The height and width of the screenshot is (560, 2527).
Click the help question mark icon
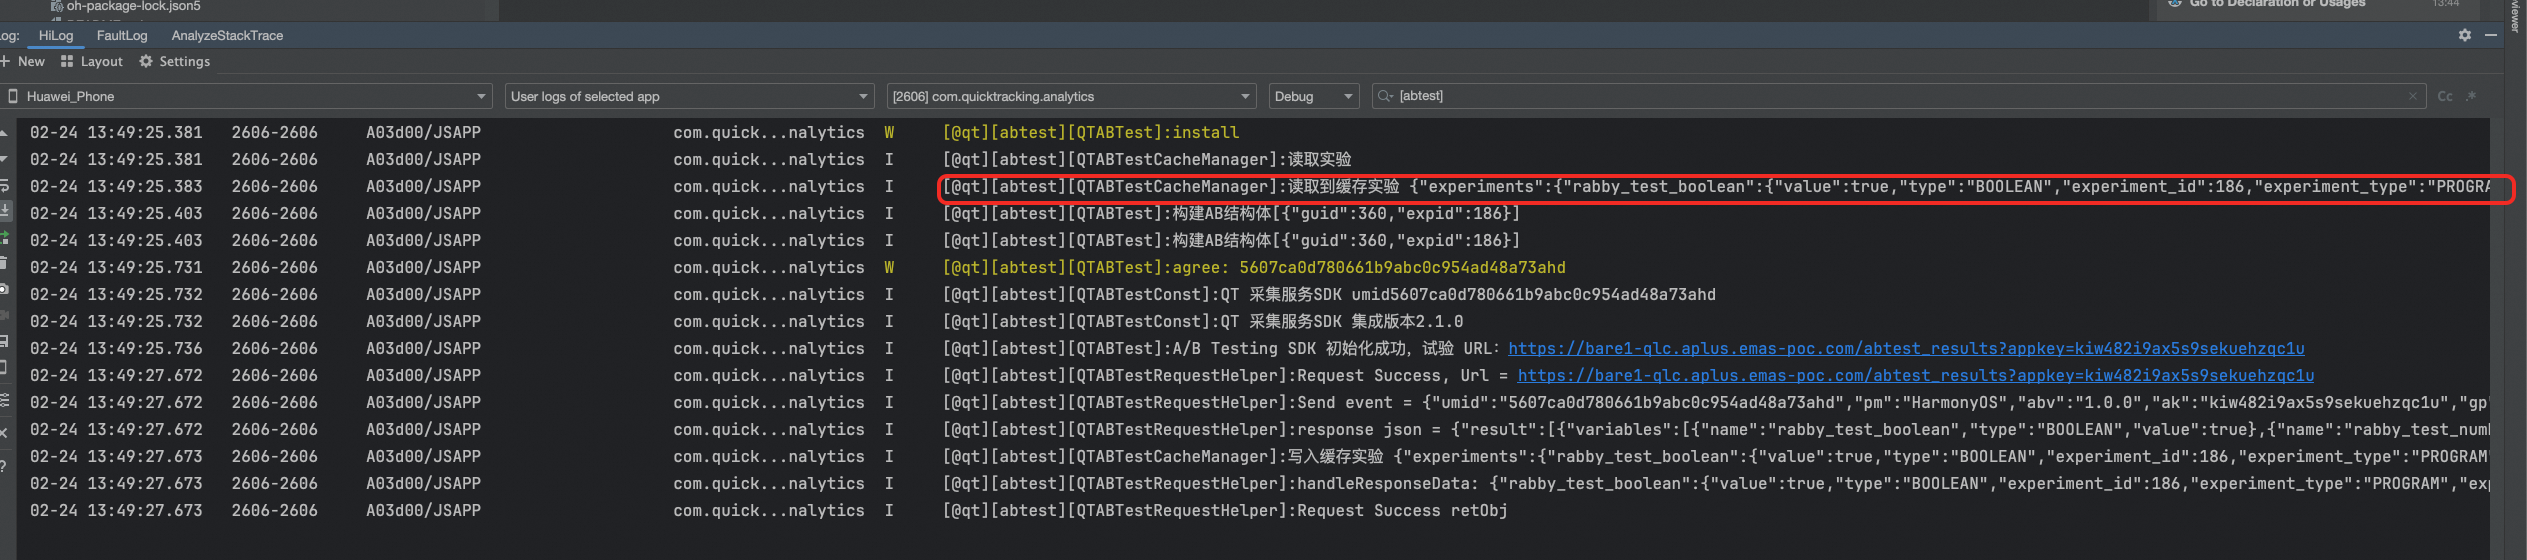coord(4,466)
